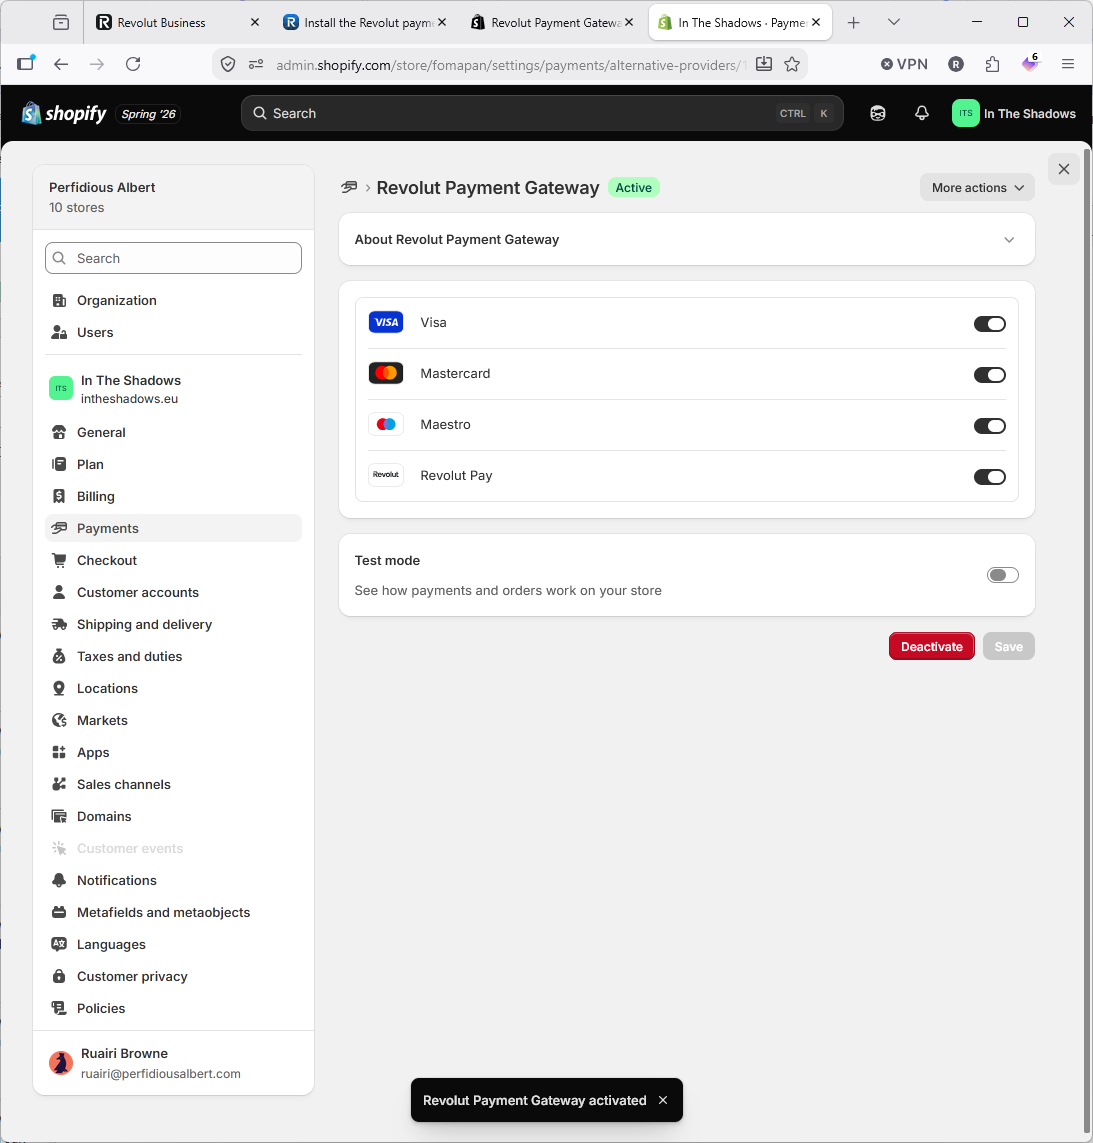Click the purple extension icon with badge 6

pyautogui.click(x=1030, y=63)
